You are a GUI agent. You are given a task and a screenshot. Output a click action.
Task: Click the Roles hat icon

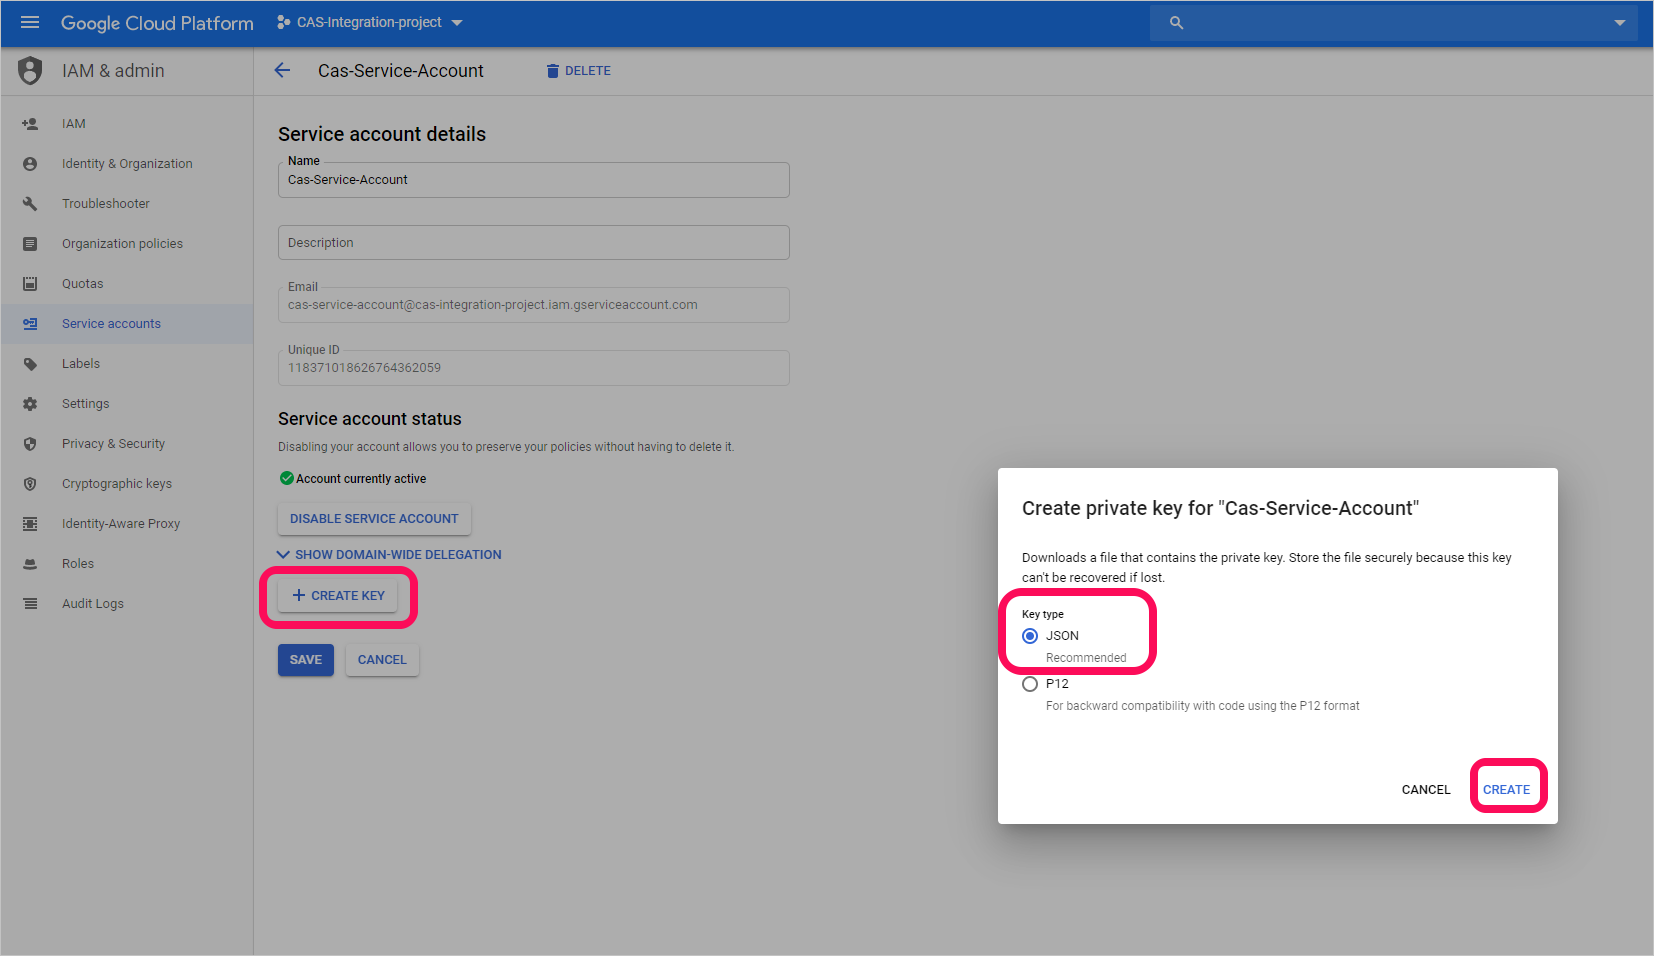(30, 564)
